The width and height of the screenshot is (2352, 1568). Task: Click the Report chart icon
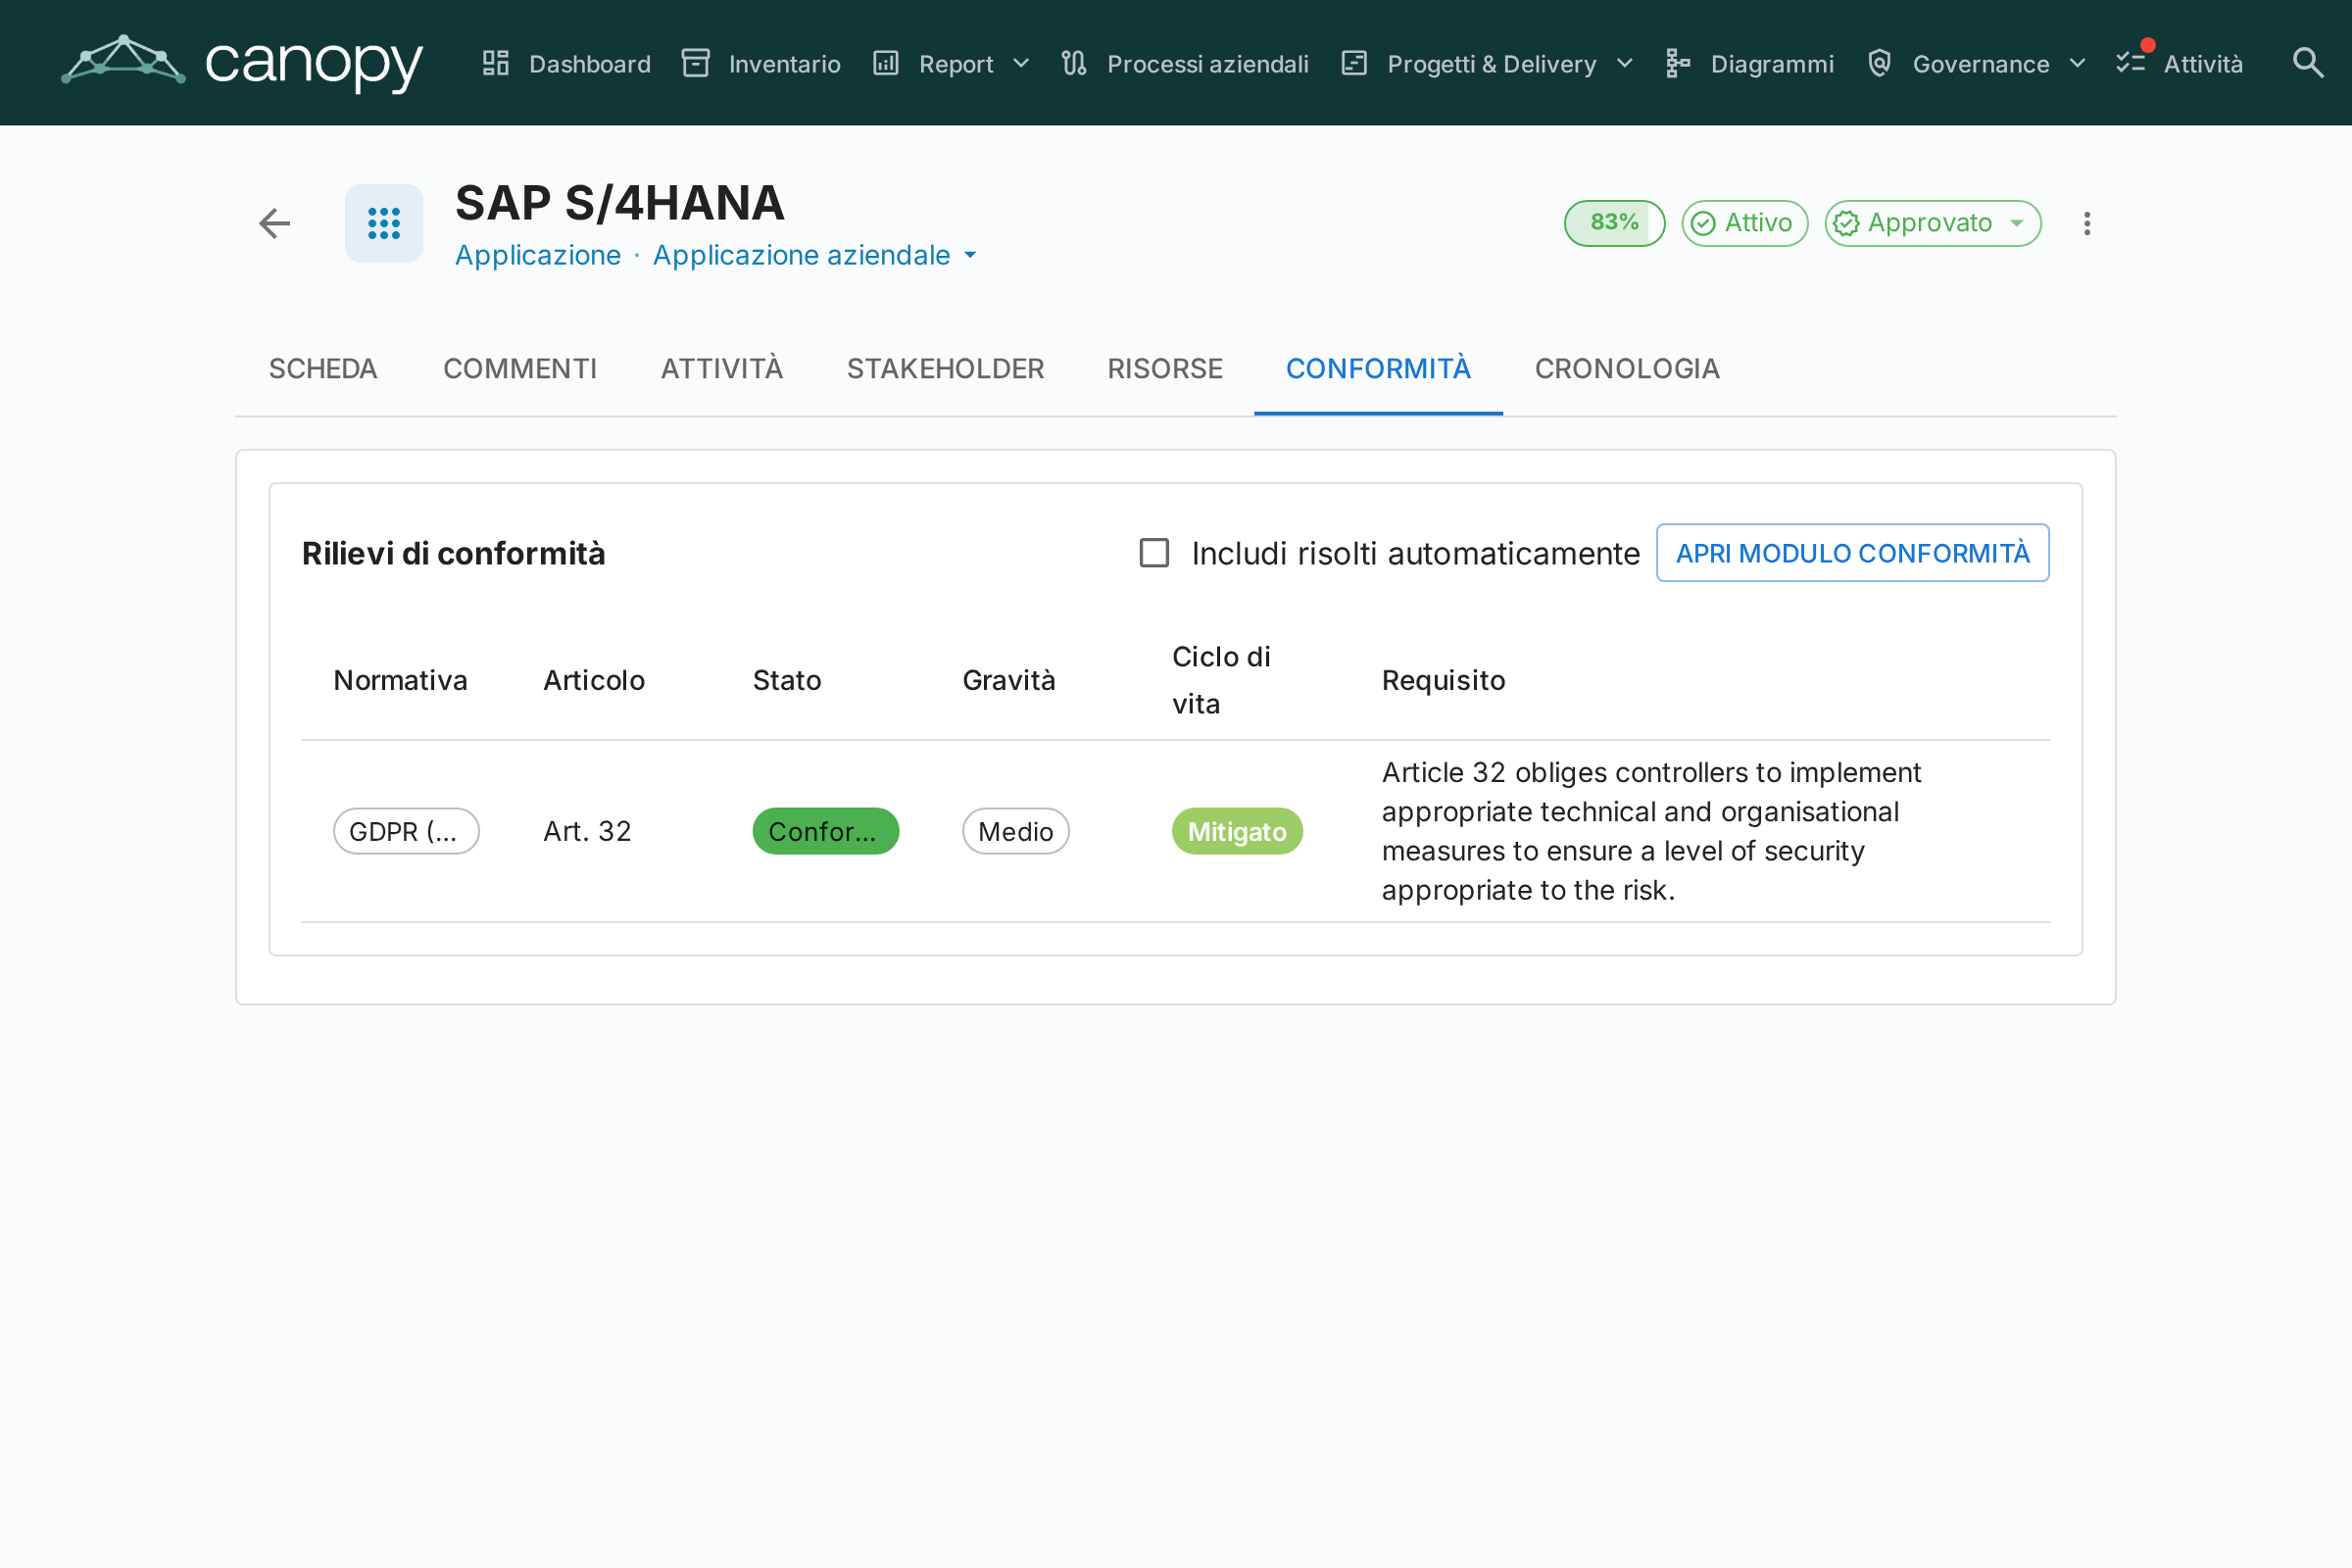pos(886,63)
